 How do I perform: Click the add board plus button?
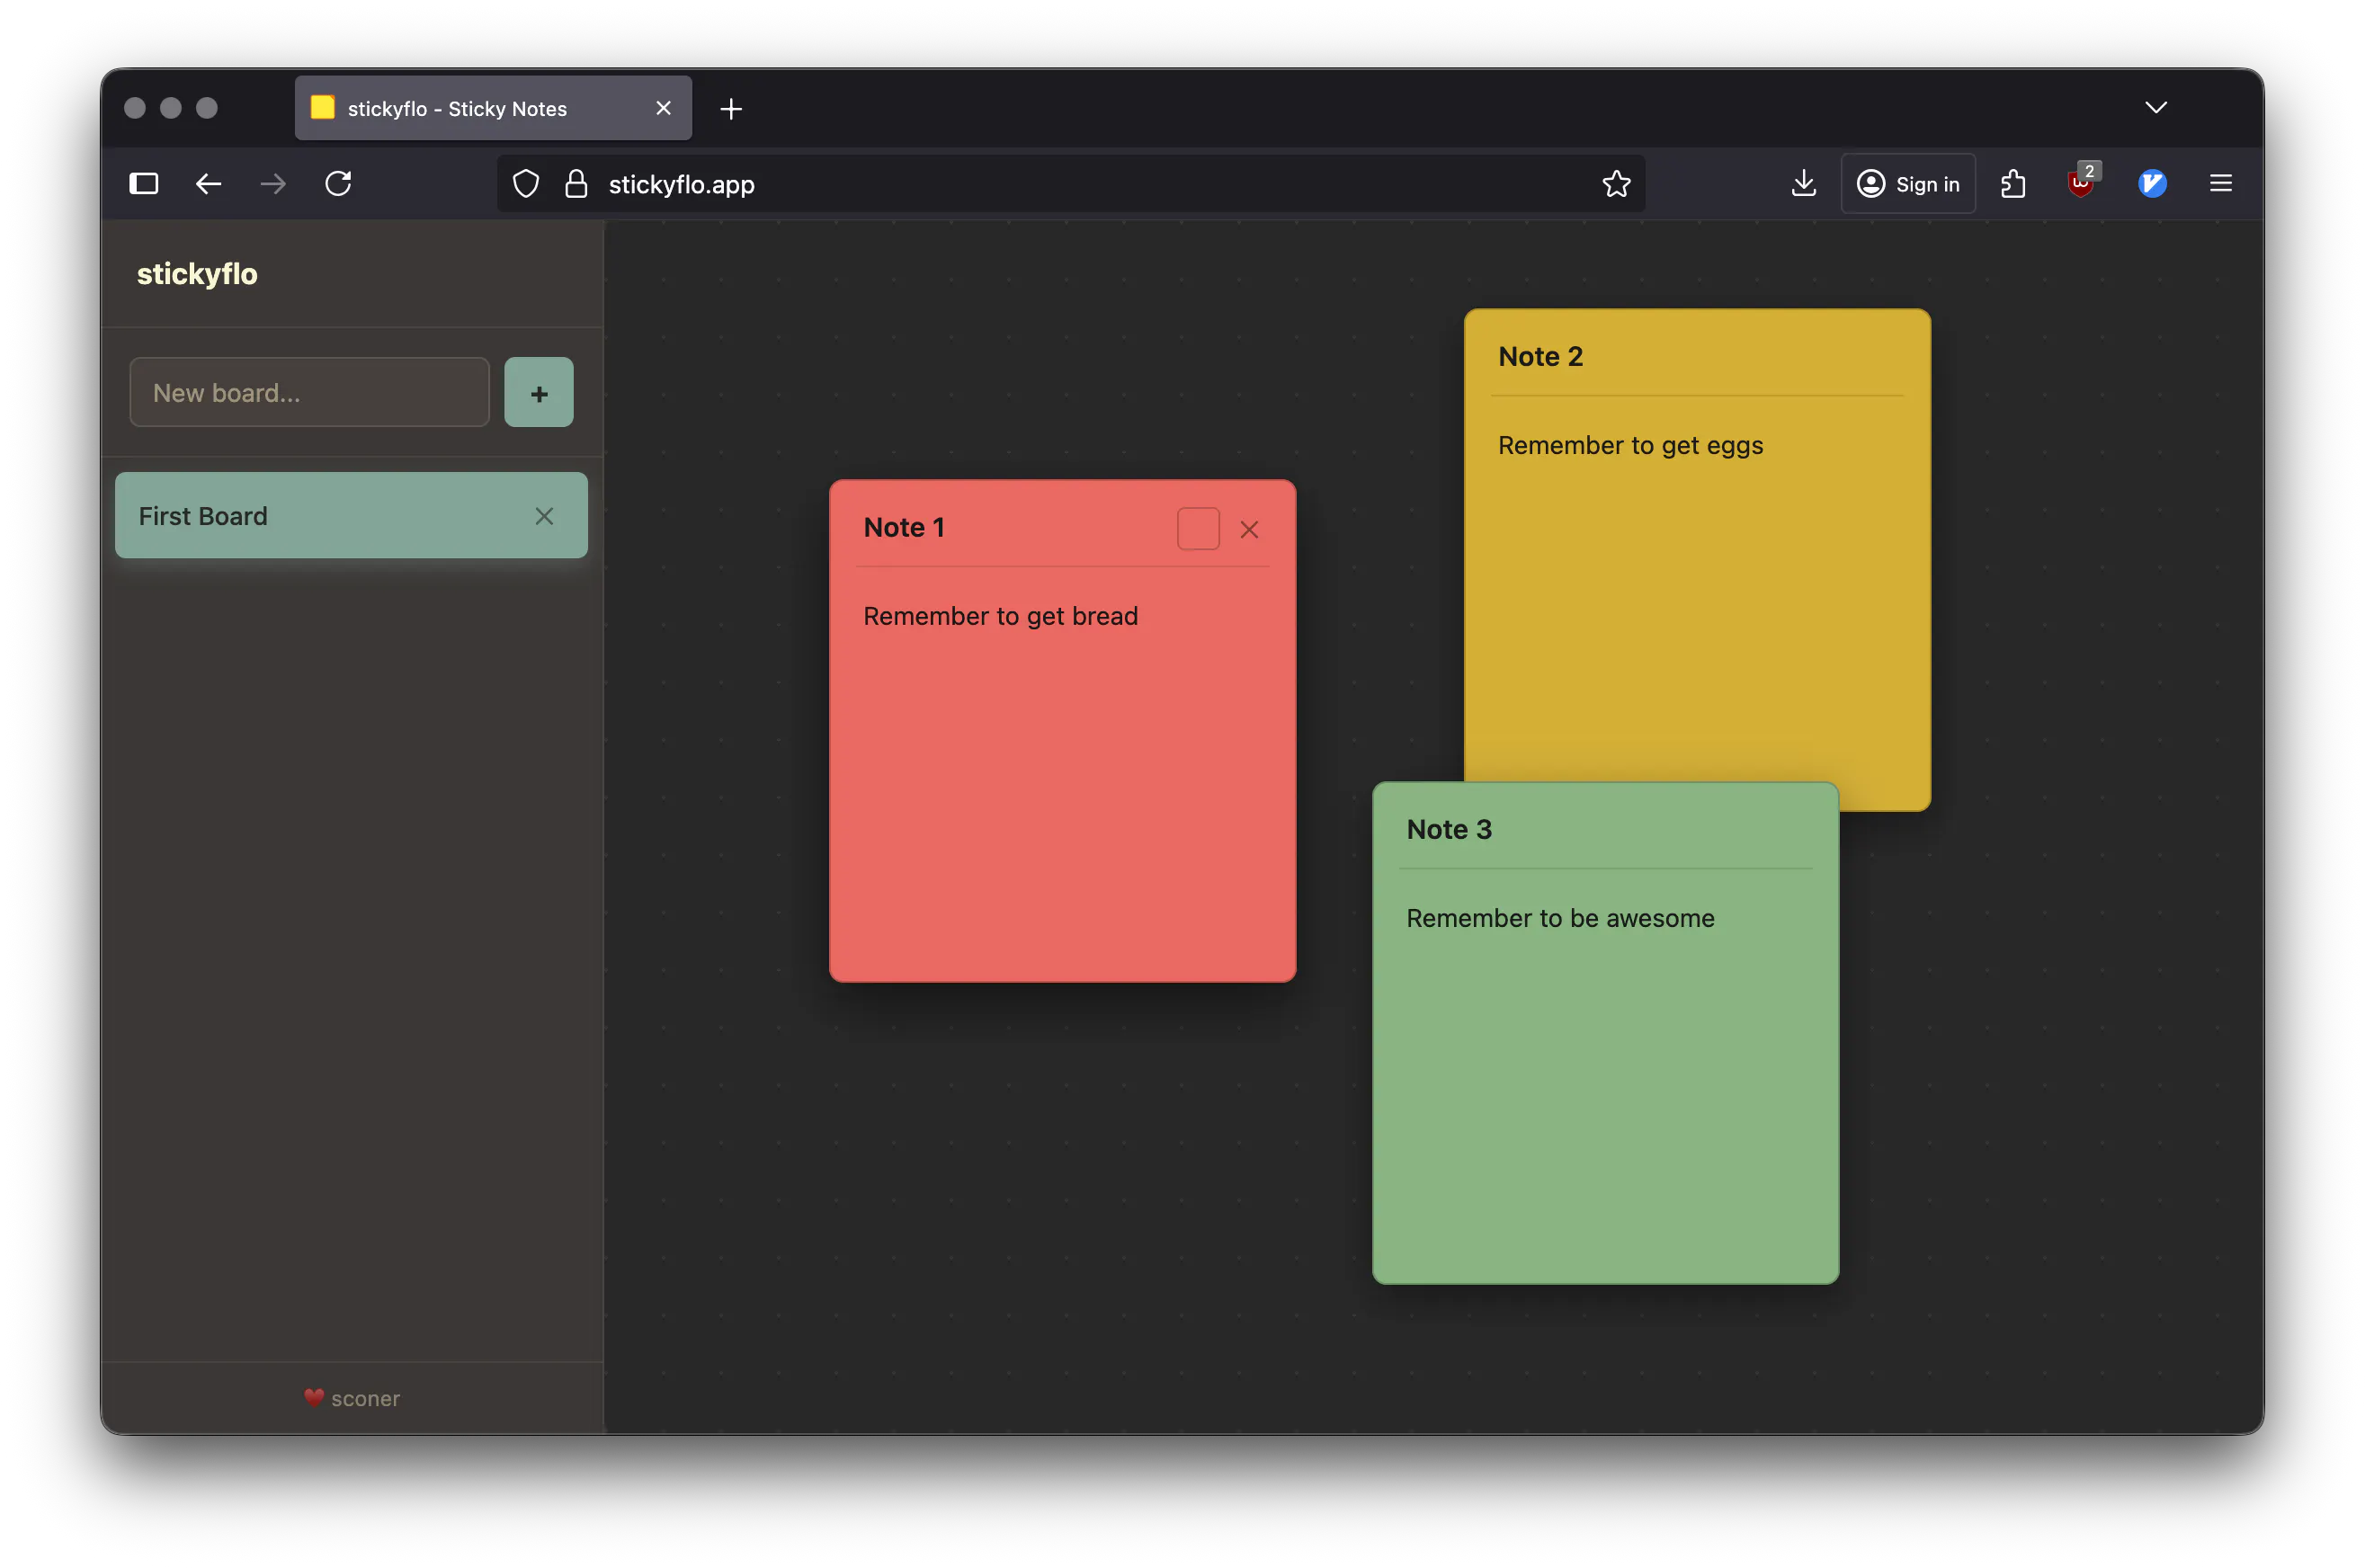pyautogui.click(x=538, y=392)
